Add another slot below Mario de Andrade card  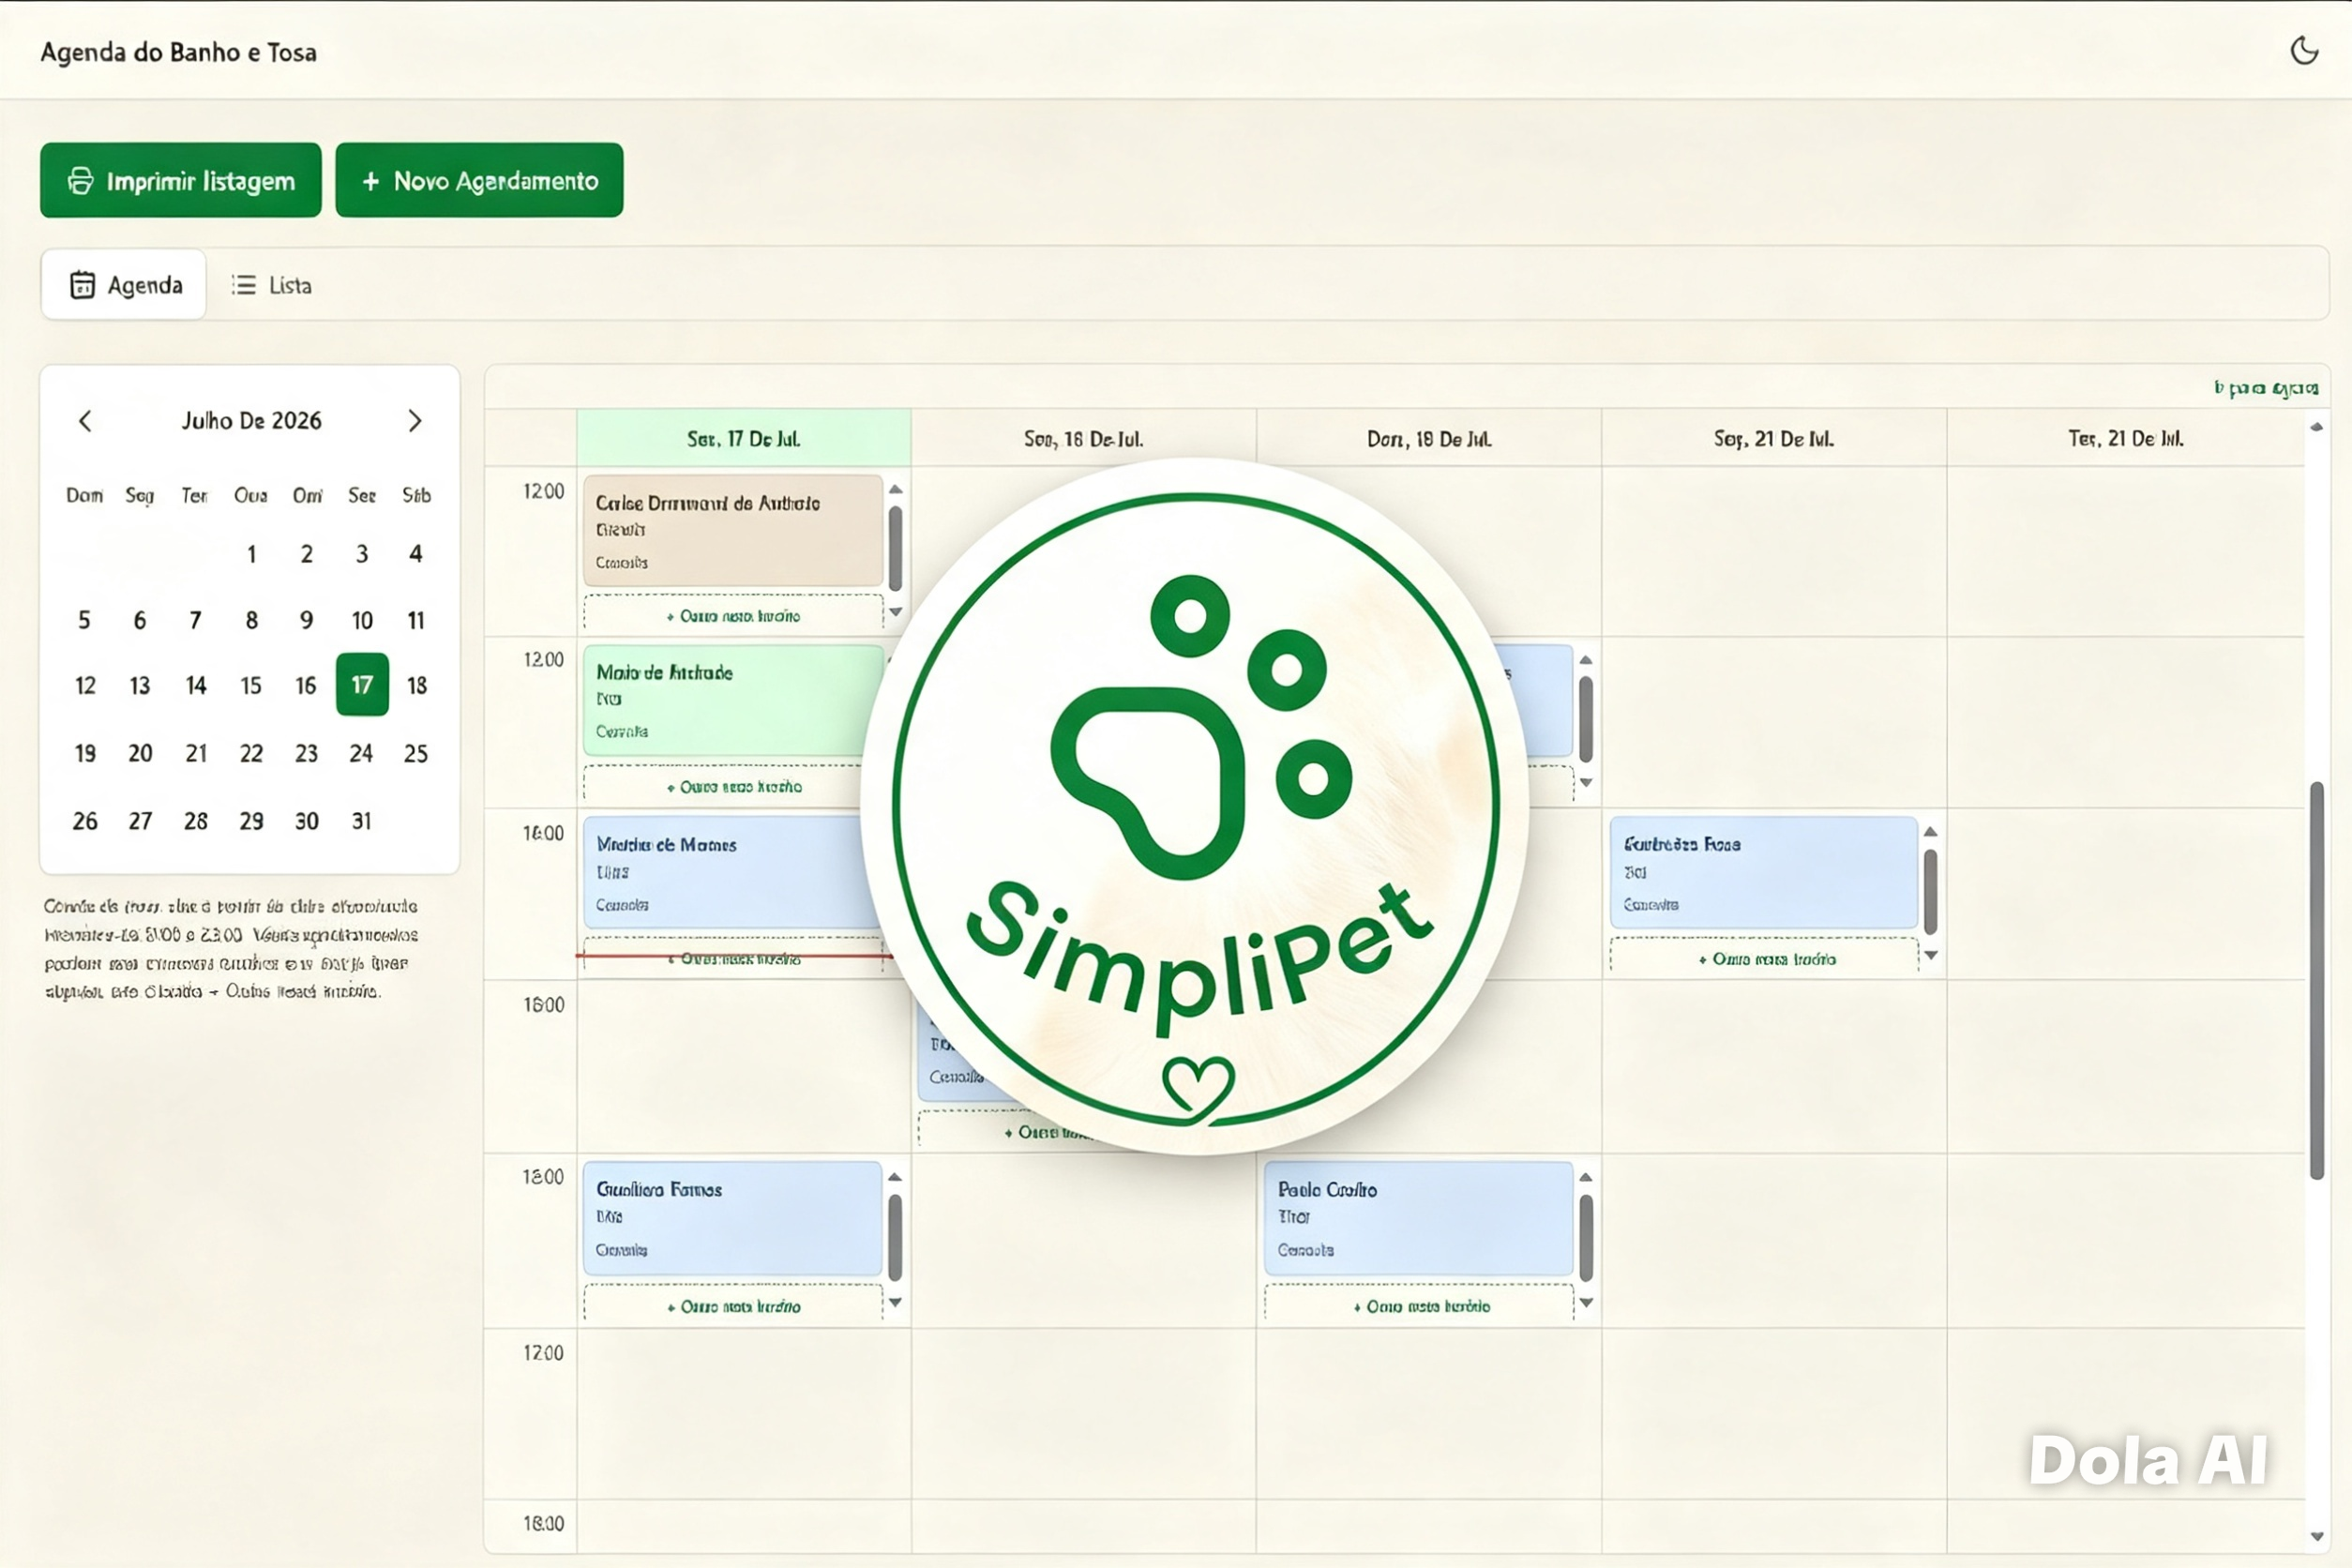point(733,787)
